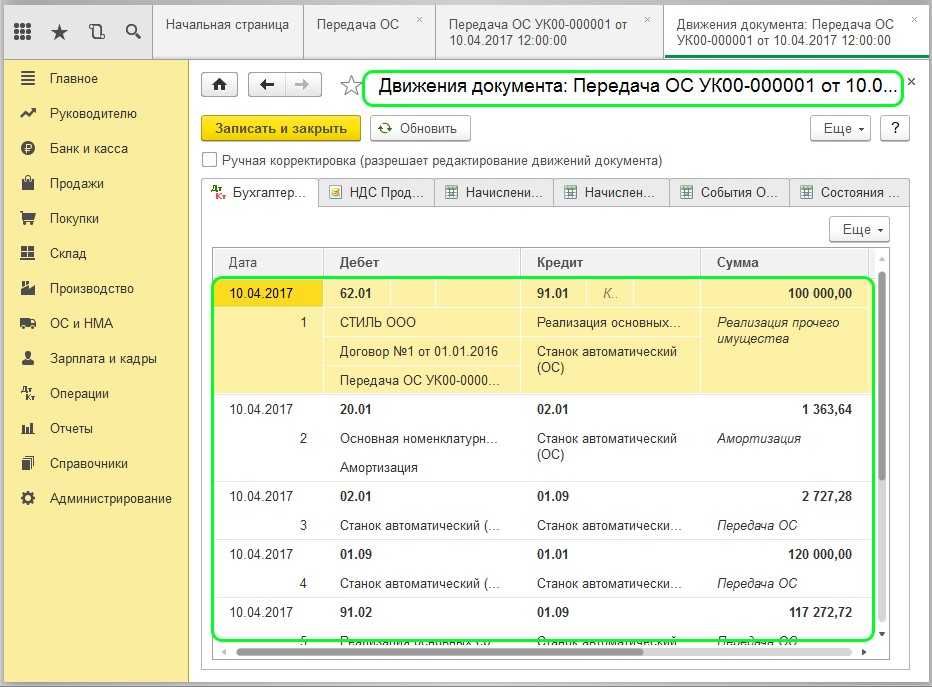Click Записать и закрыть button
Image resolution: width=932 pixels, height=687 pixels.
pos(281,128)
